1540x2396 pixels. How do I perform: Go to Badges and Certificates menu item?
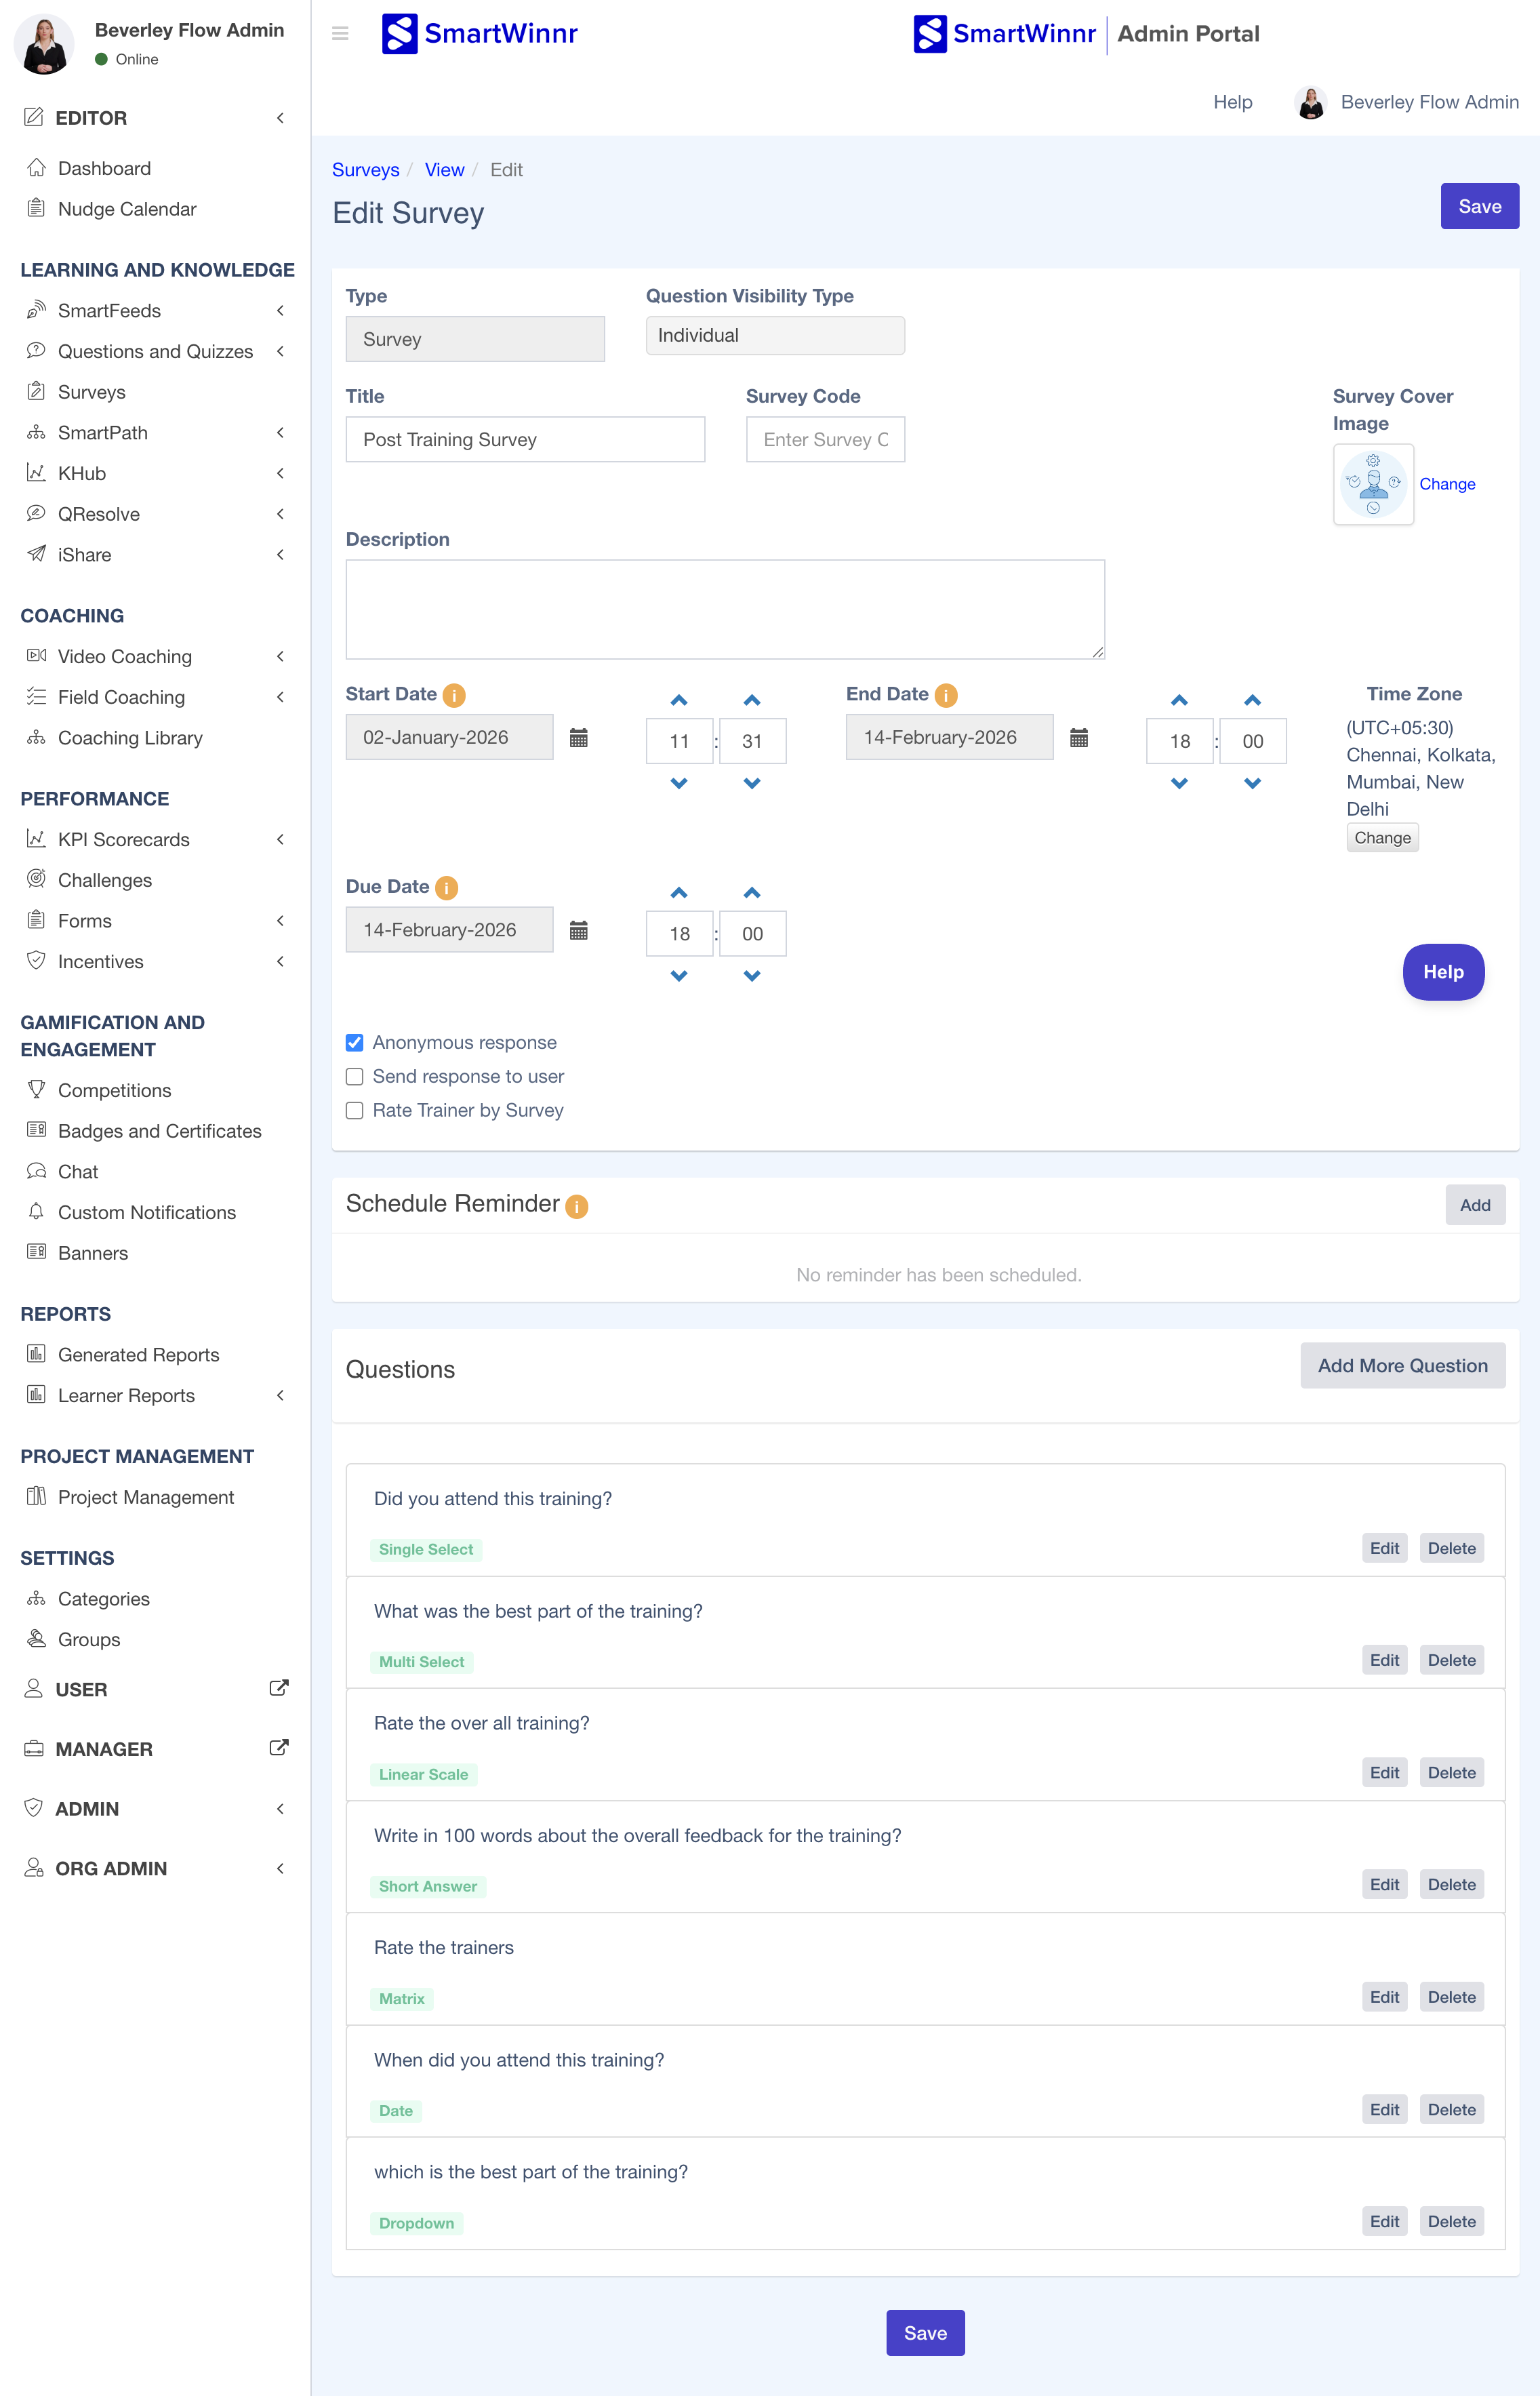[x=159, y=1131]
